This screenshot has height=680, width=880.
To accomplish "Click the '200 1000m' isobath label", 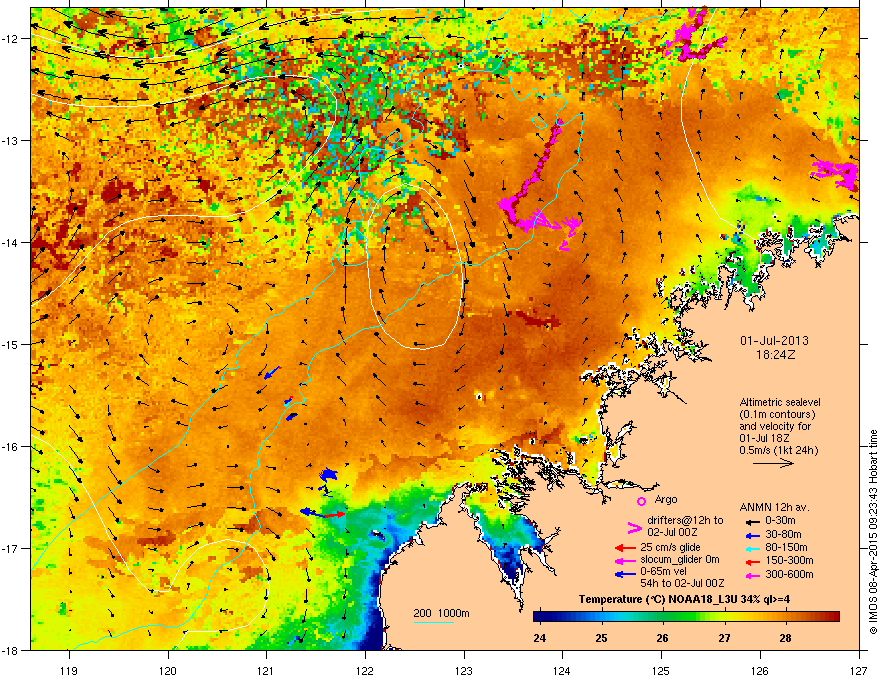I will click(441, 613).
